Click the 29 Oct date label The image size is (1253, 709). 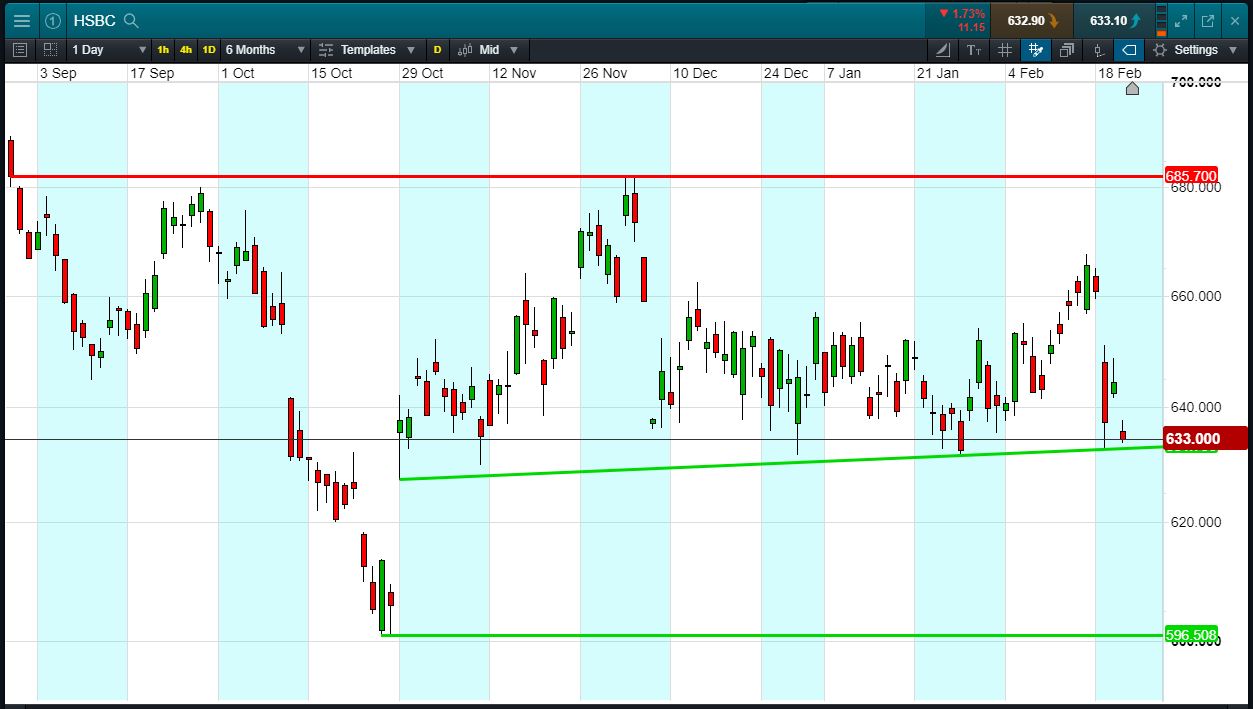(x=422, y=73)
